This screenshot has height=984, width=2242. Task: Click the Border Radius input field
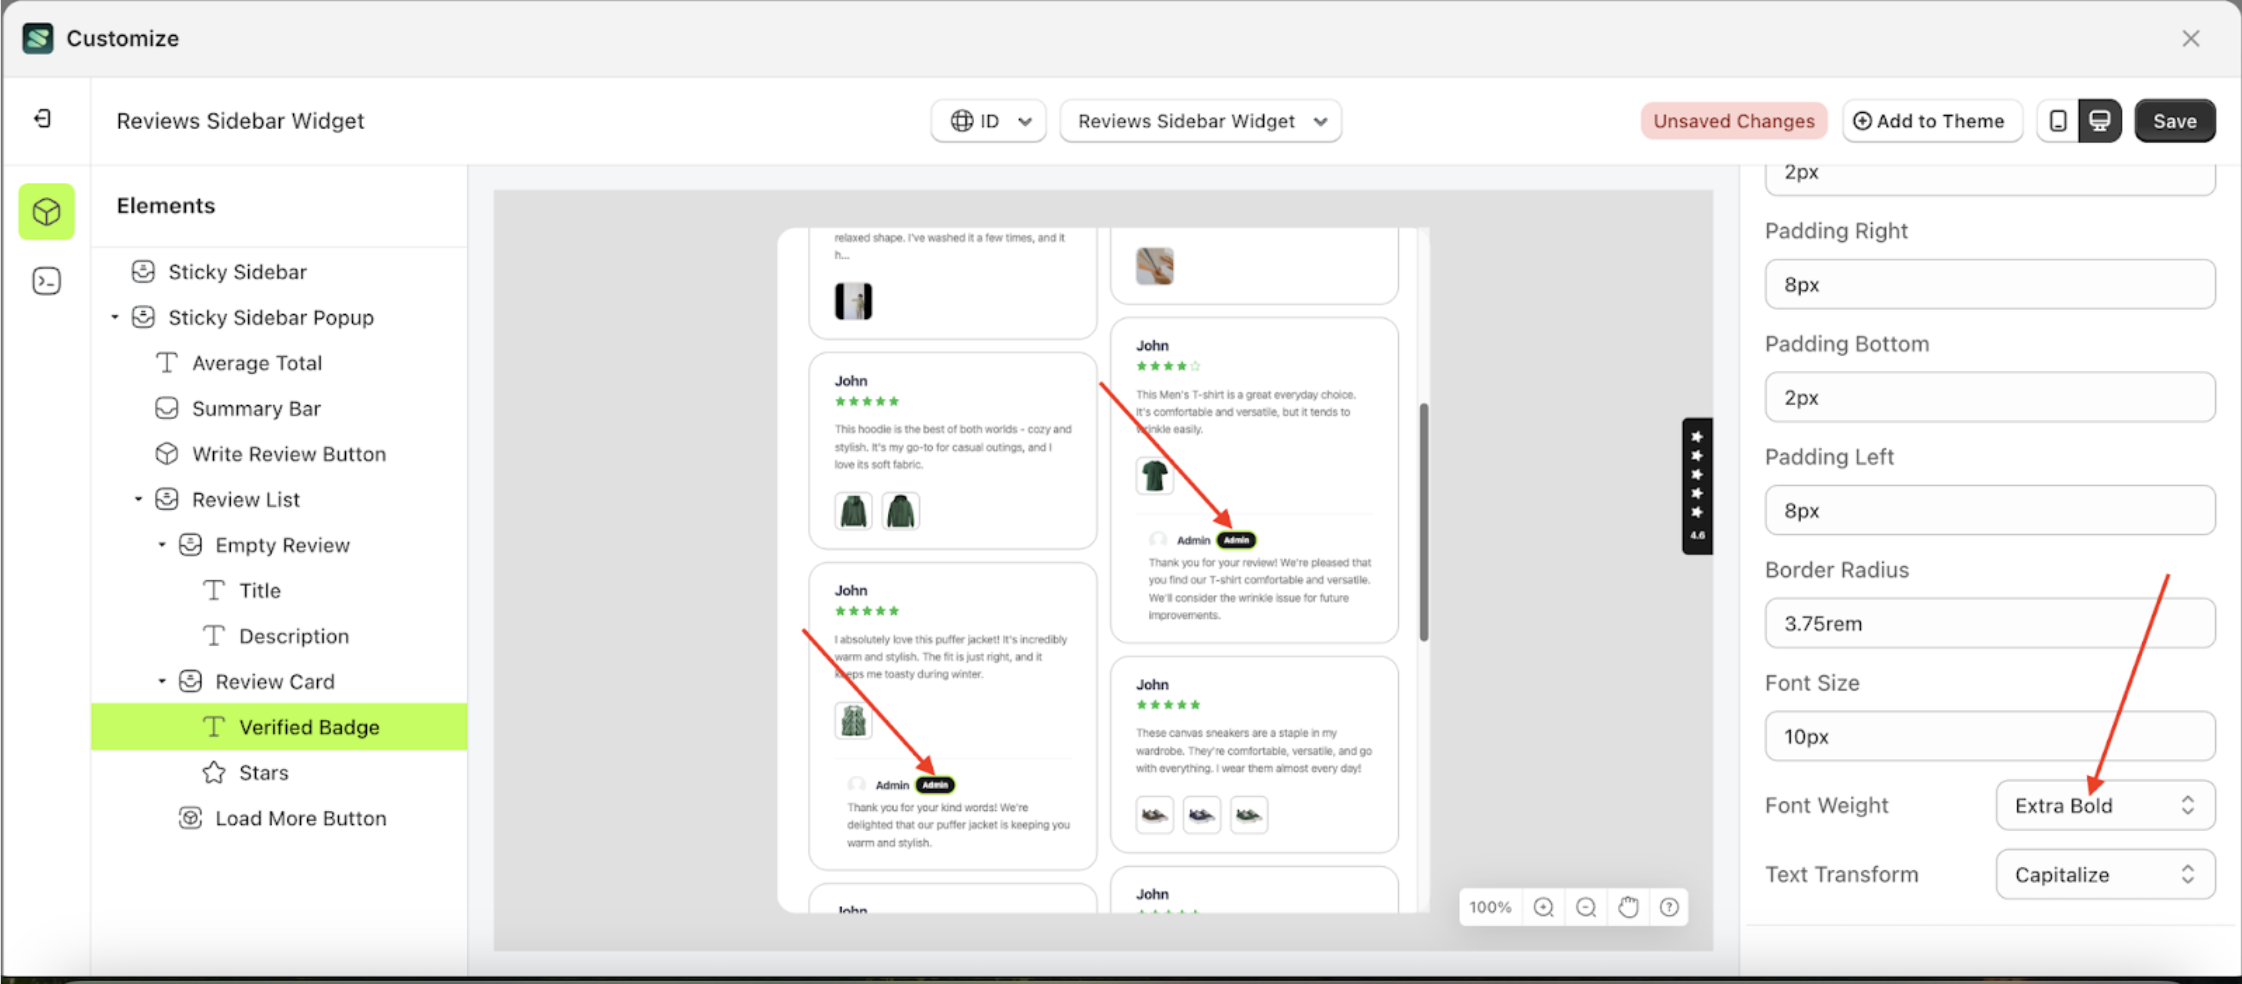[x=1989, y=624]
